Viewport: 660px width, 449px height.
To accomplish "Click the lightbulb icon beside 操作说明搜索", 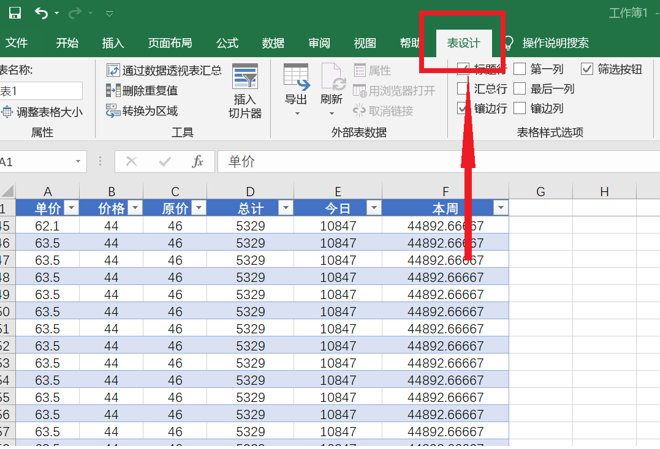I will 508,43.
